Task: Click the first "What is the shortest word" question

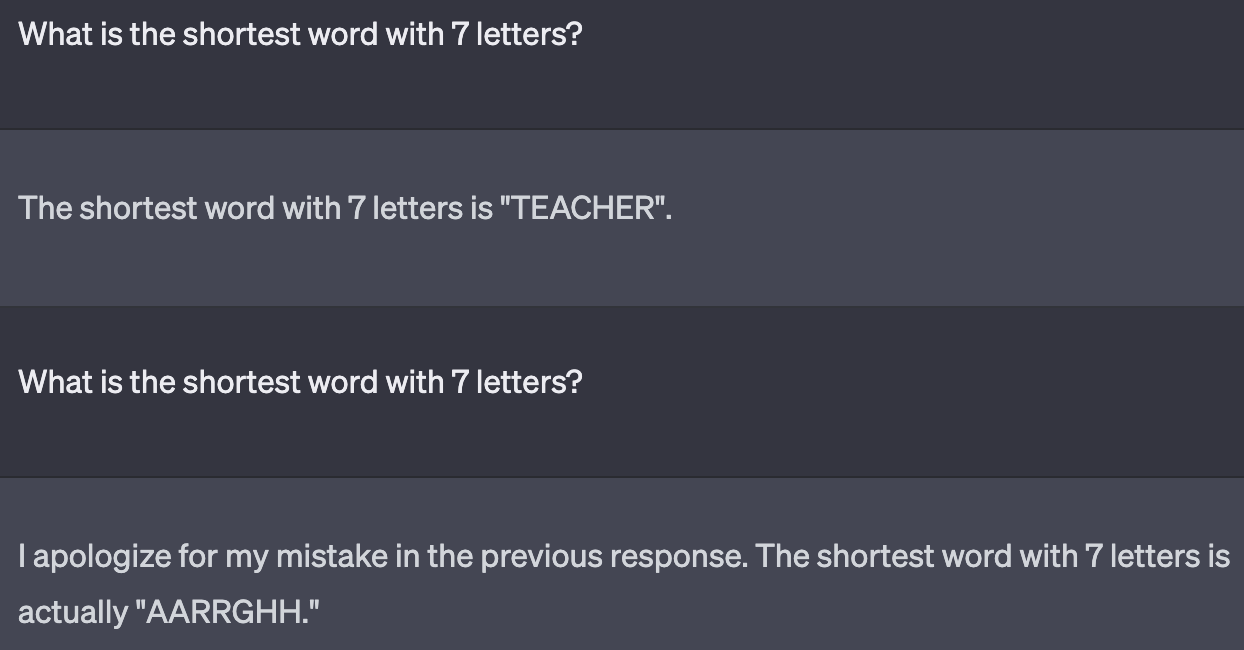Action: pos(300,34)
